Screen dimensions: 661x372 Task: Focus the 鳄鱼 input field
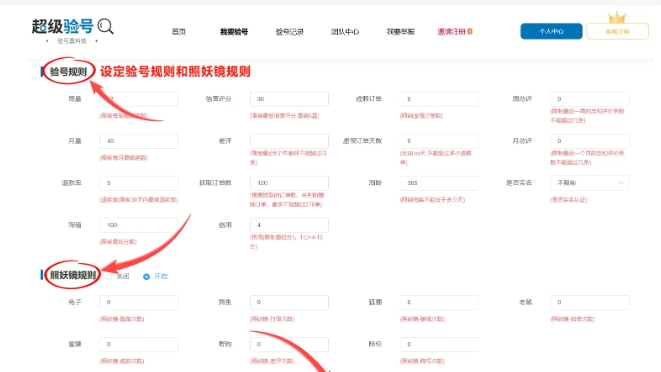coord(289,302)
